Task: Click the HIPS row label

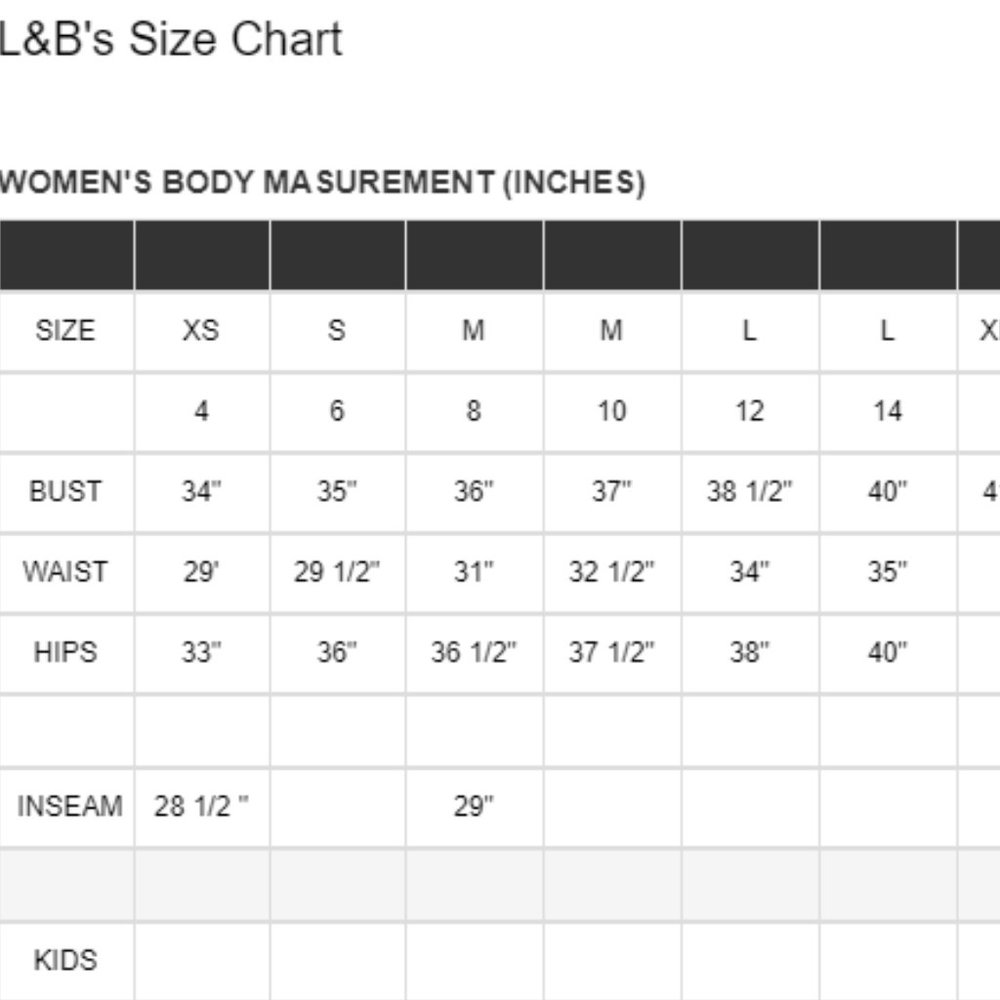Action: pos(65,652)
